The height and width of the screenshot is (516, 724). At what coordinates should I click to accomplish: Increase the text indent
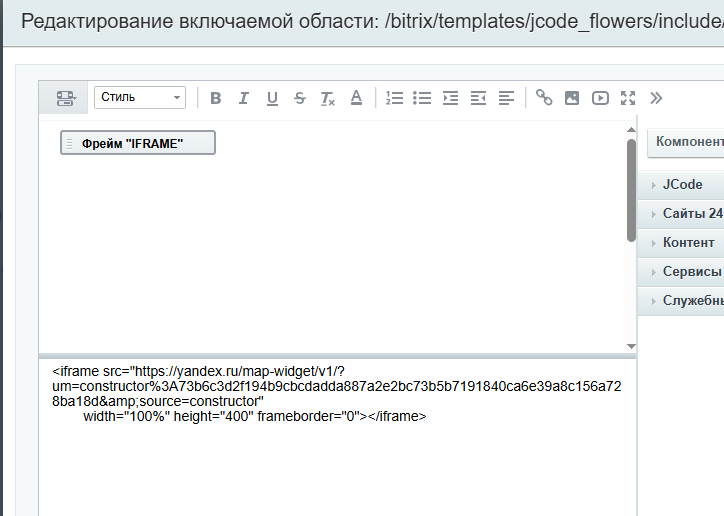click(450, 98)
